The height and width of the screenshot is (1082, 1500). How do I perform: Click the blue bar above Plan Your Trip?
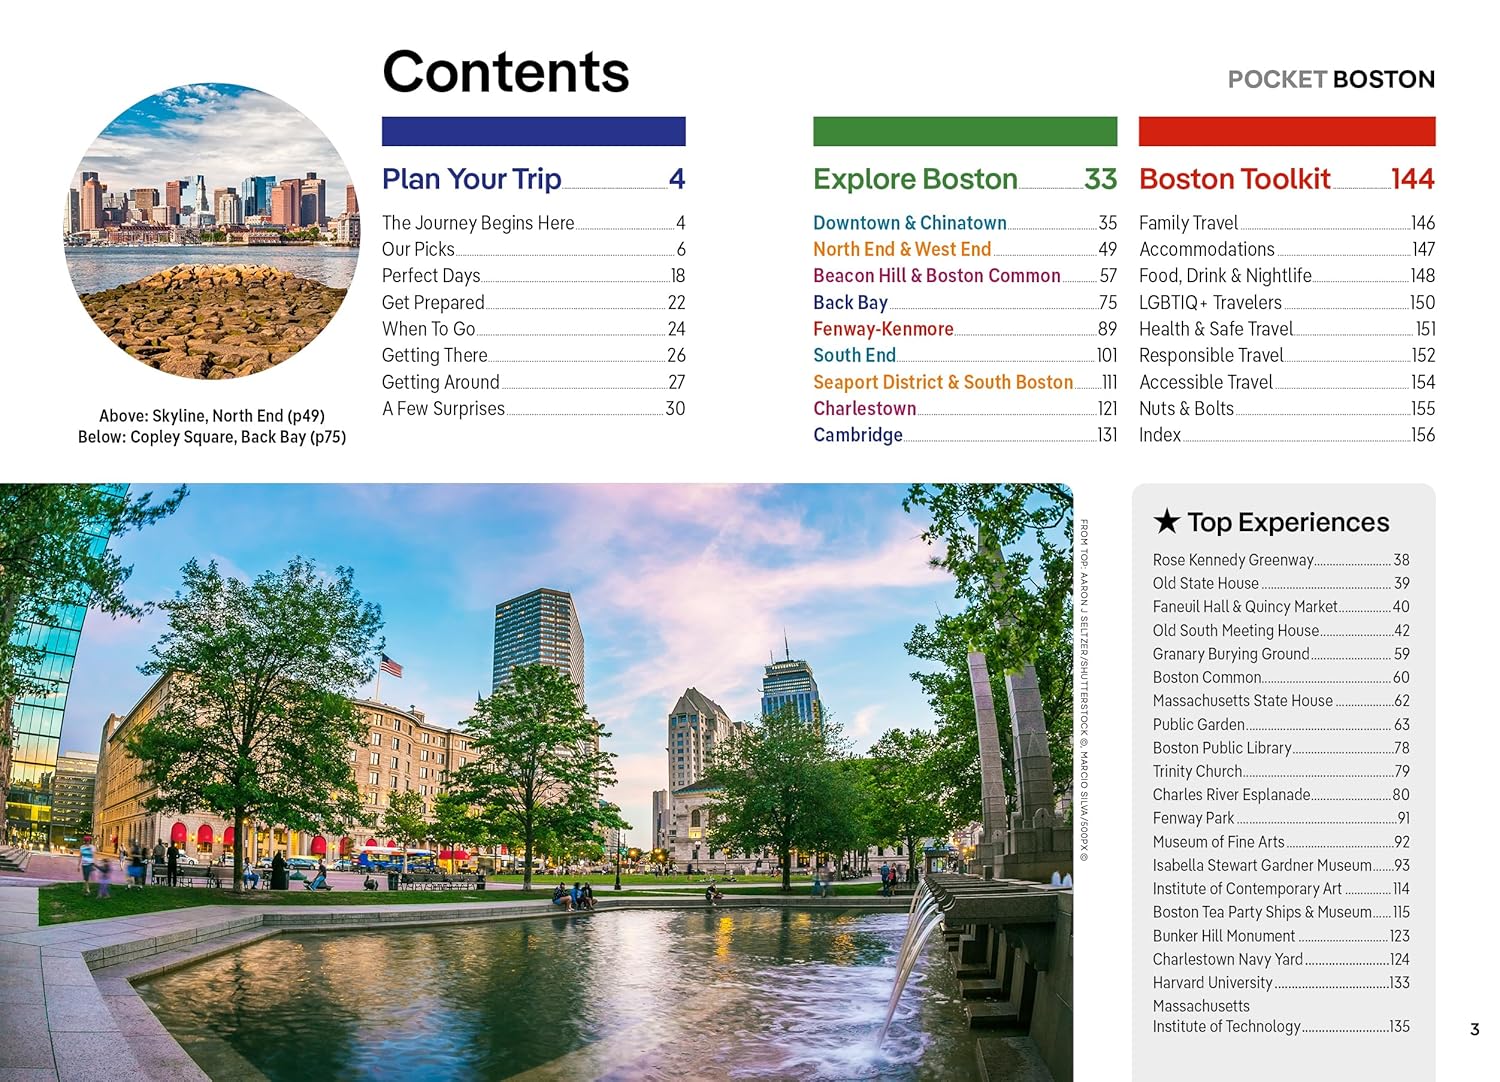coord(533,131)
